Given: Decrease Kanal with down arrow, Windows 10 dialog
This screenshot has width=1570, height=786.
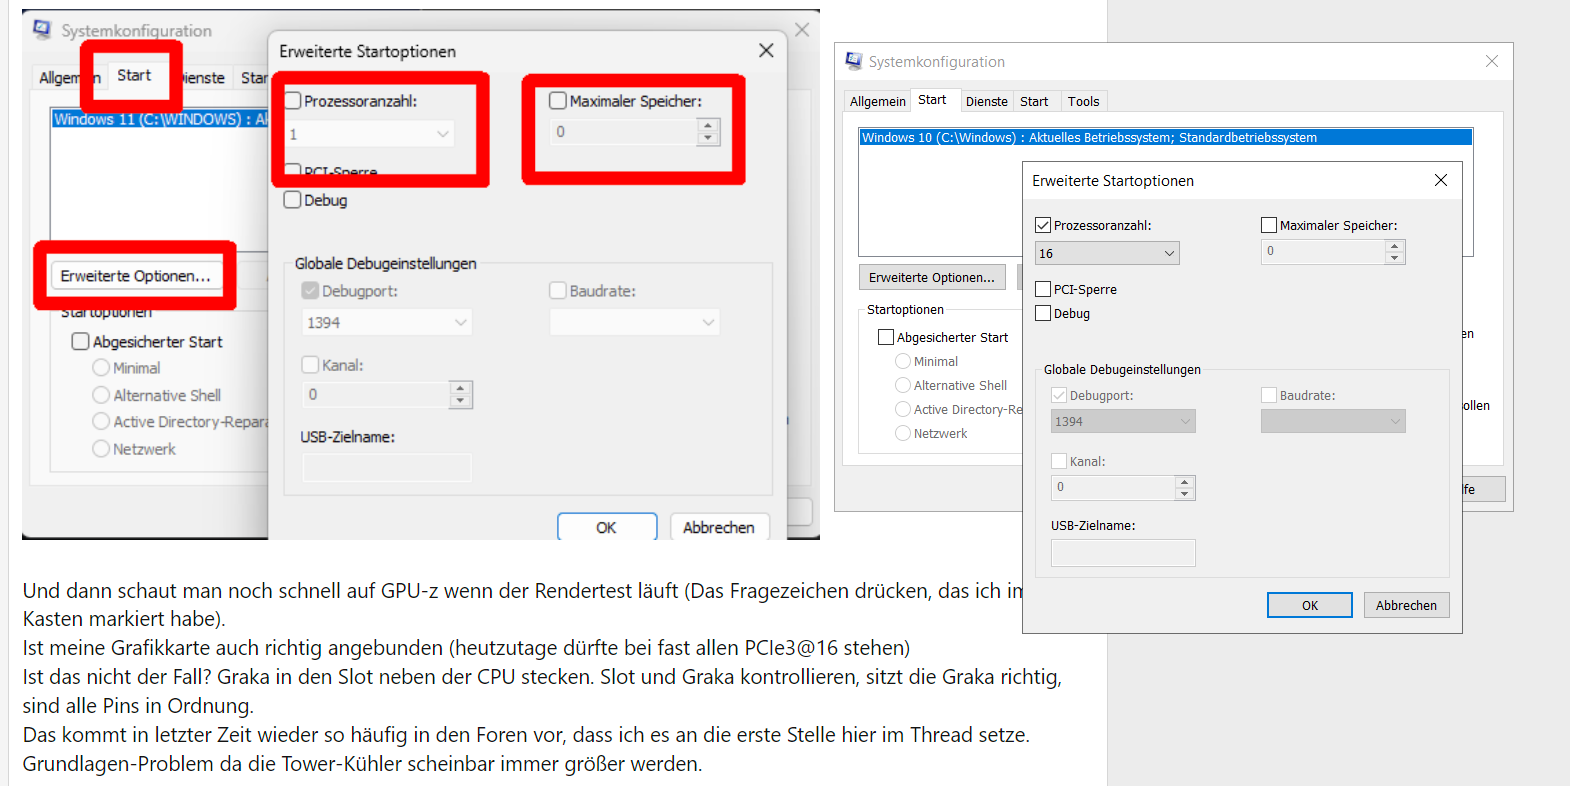Looking at the screenshot, I should (1185, 494).
